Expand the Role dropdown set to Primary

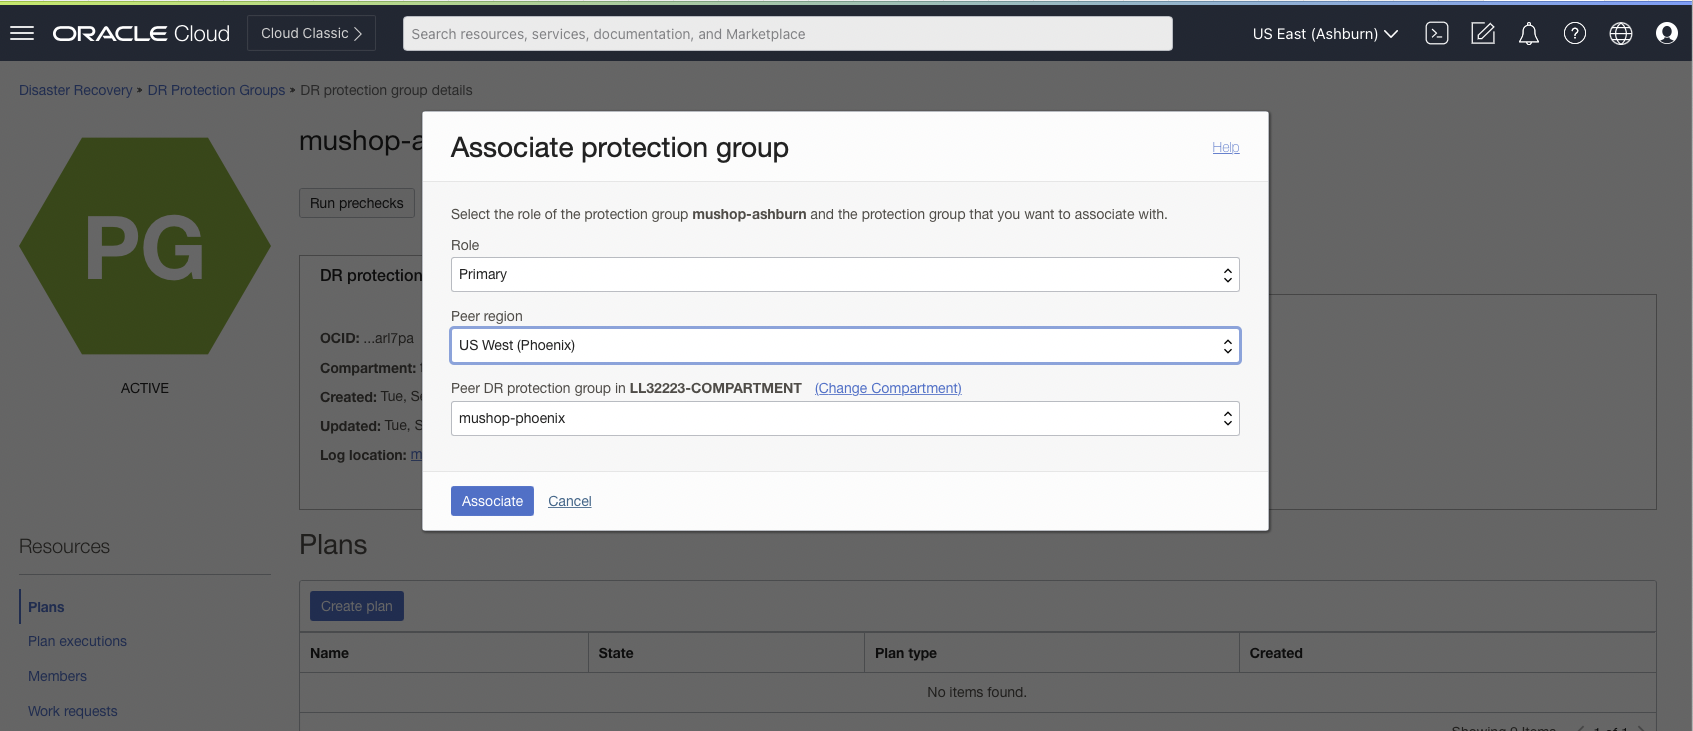click(844, 275)
